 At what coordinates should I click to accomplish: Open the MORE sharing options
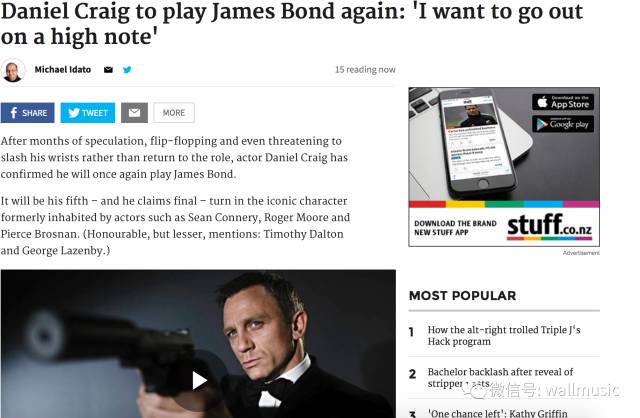(174, 113)
